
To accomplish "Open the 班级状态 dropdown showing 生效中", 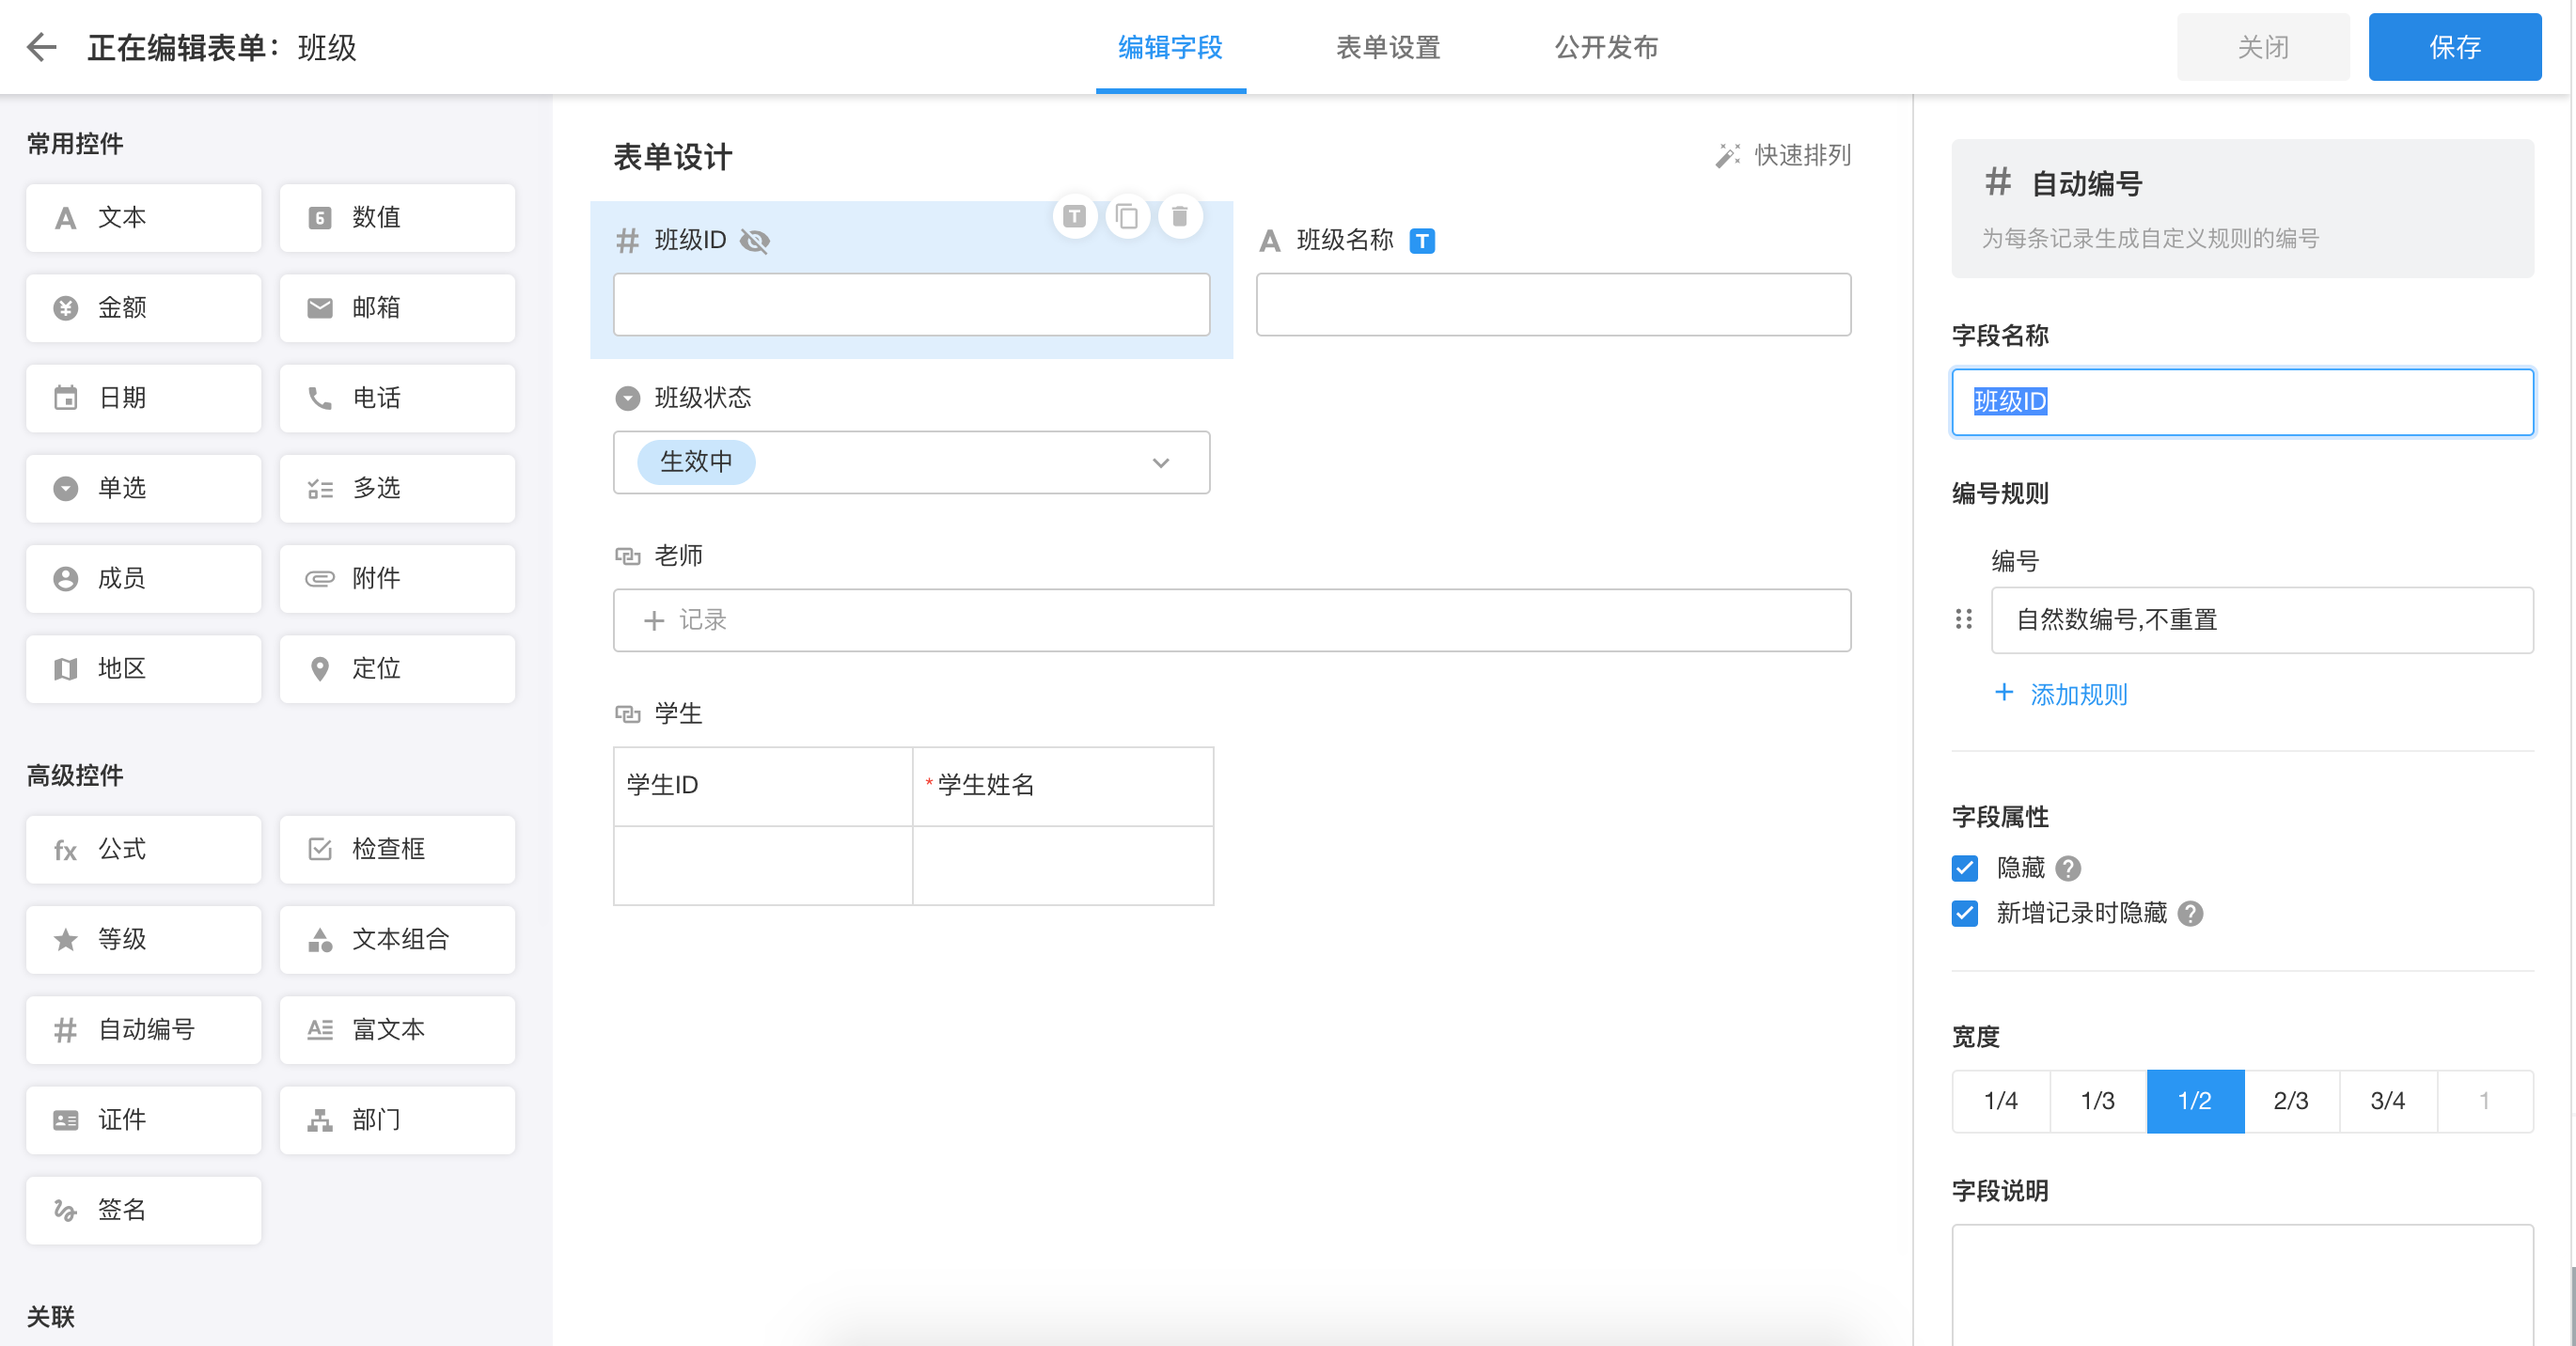I will pos(1160,462).
